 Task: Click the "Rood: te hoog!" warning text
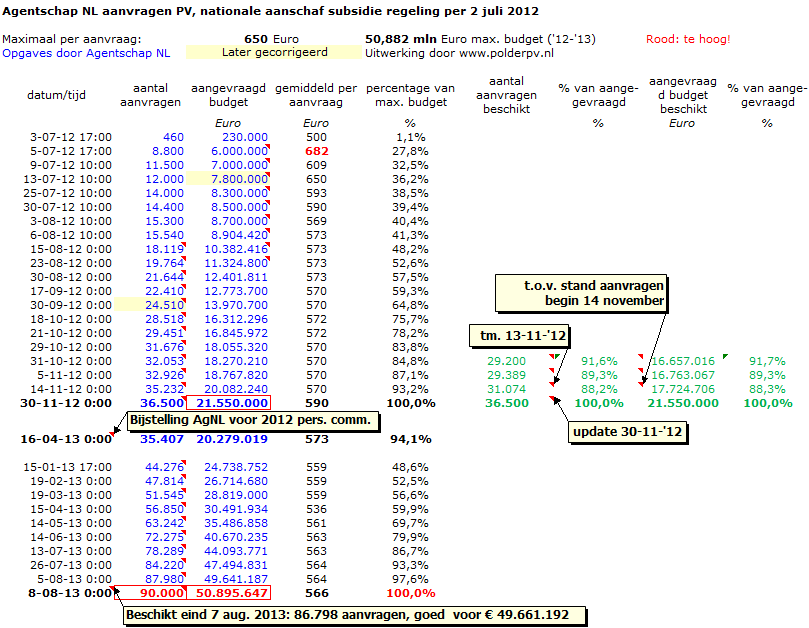click(688, 39)
